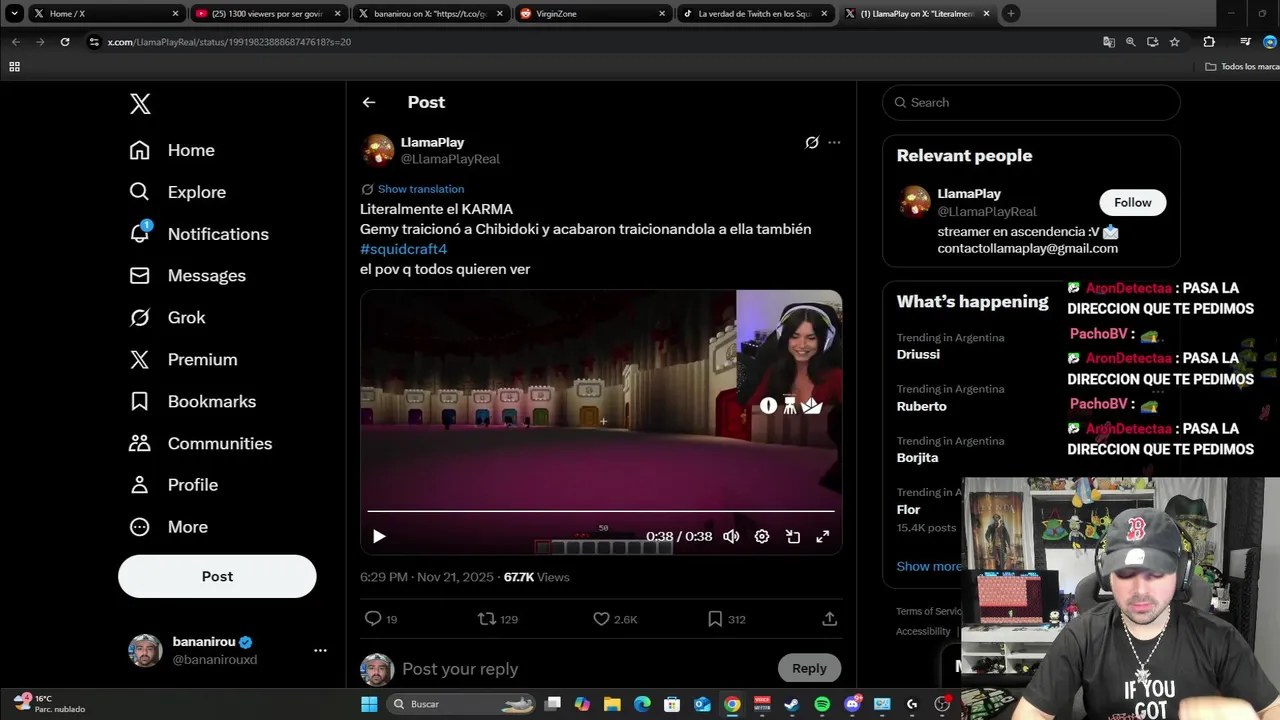Viewport: 1280px width, 720px height.
Task: Open account options next to bananirou
Action: point(320,650)
